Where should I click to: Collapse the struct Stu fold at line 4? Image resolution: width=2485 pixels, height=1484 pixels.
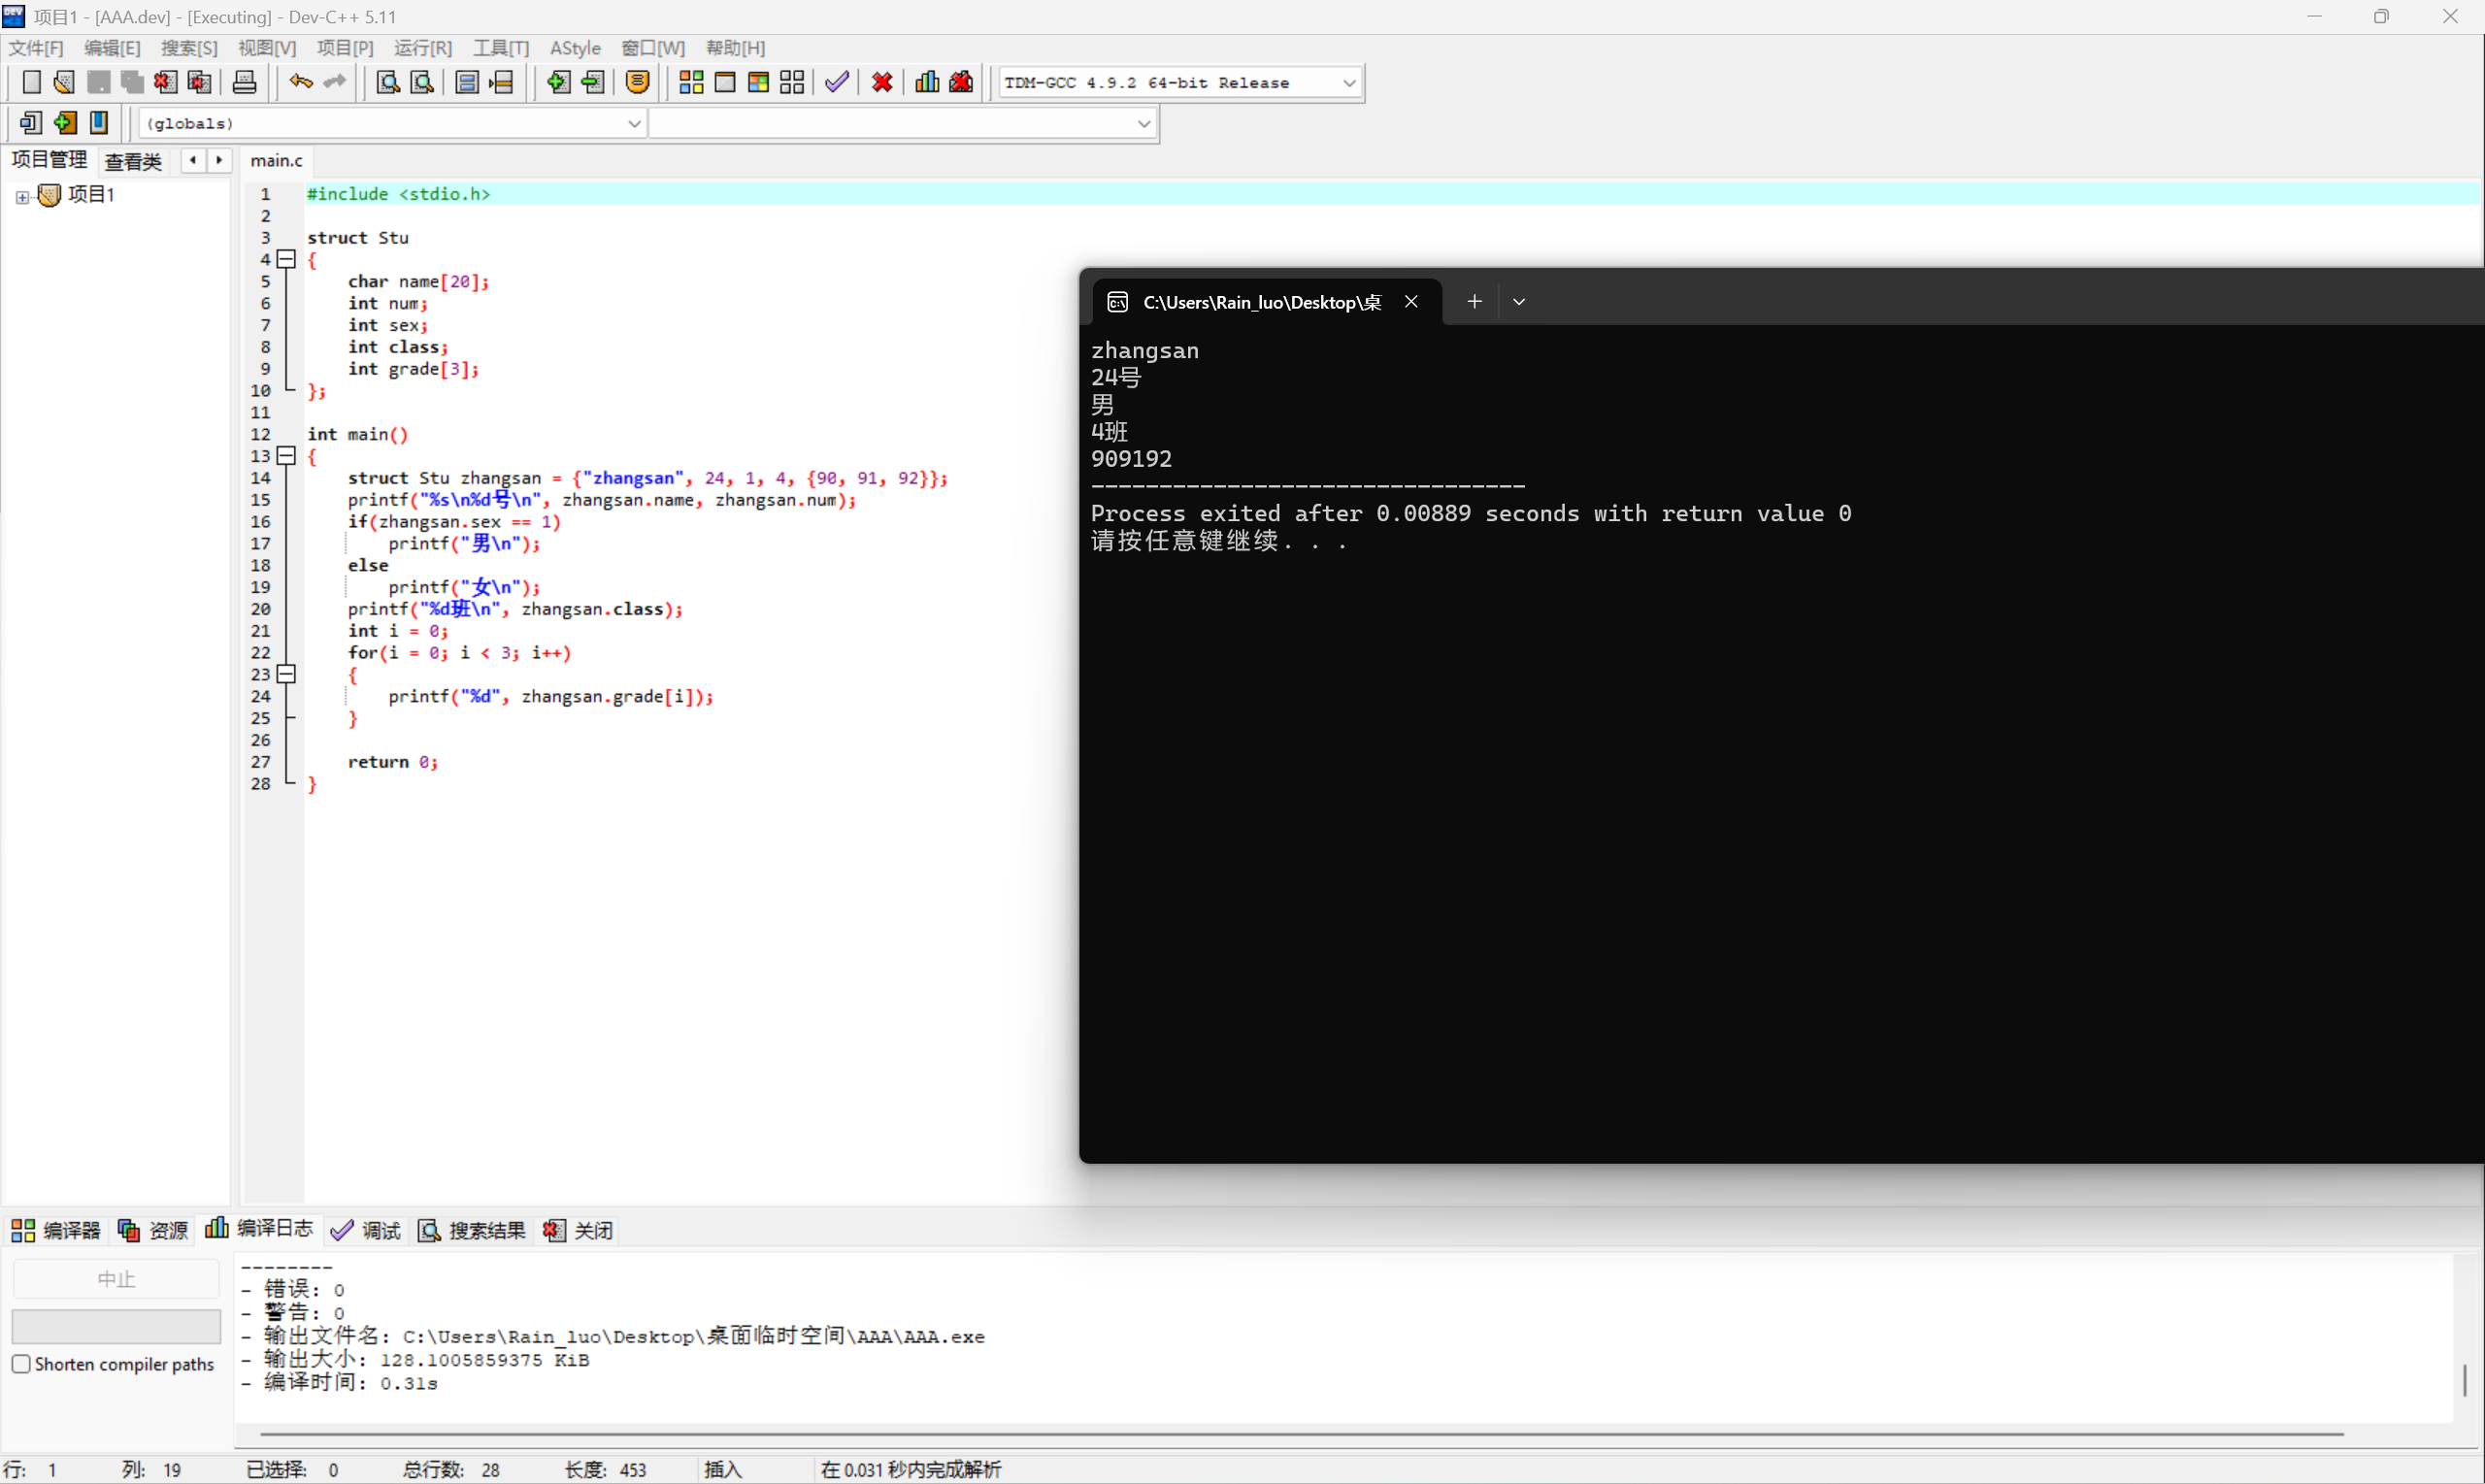[x=287, y=260]
